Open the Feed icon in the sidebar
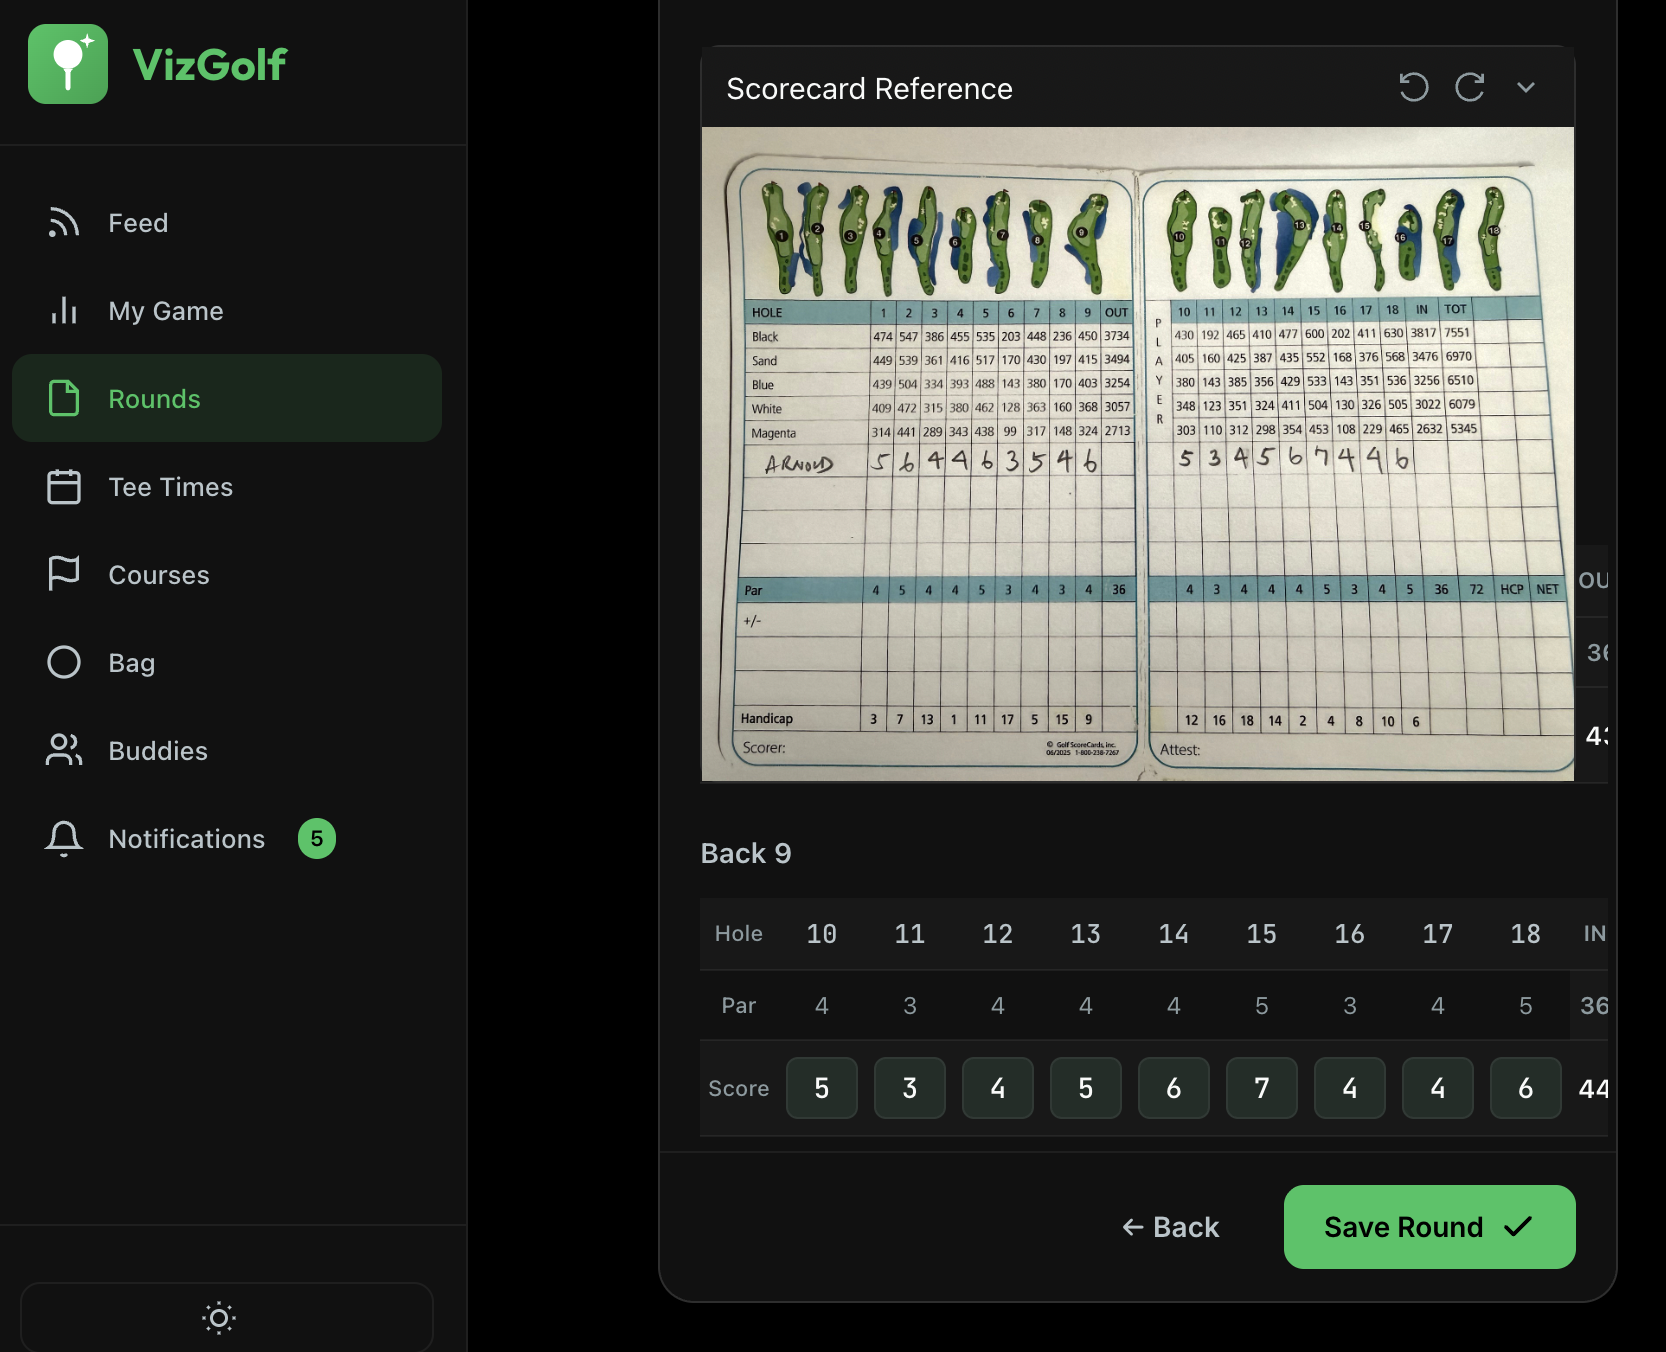 (63, 222)
